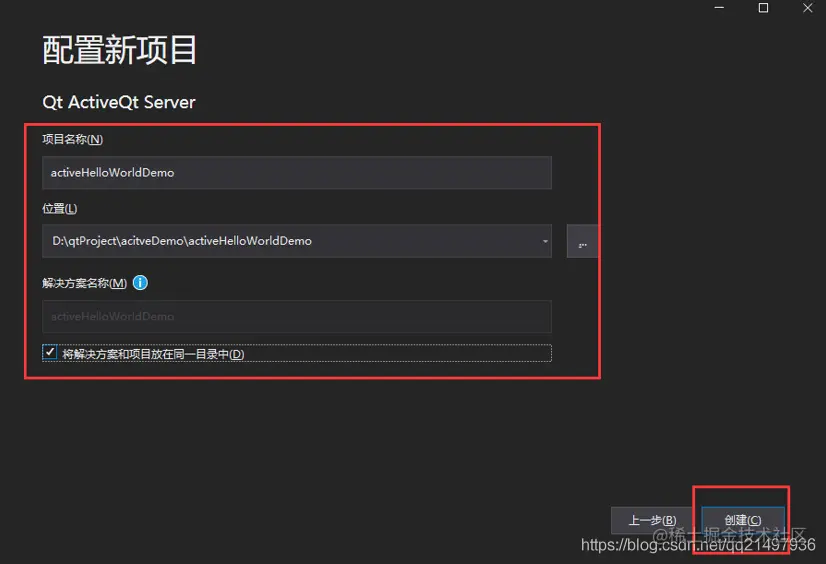Image resolution: width=826 pixels, height=564 pixels.
Task: Expand the location path dropdown arrow
Action: [545, 241]
